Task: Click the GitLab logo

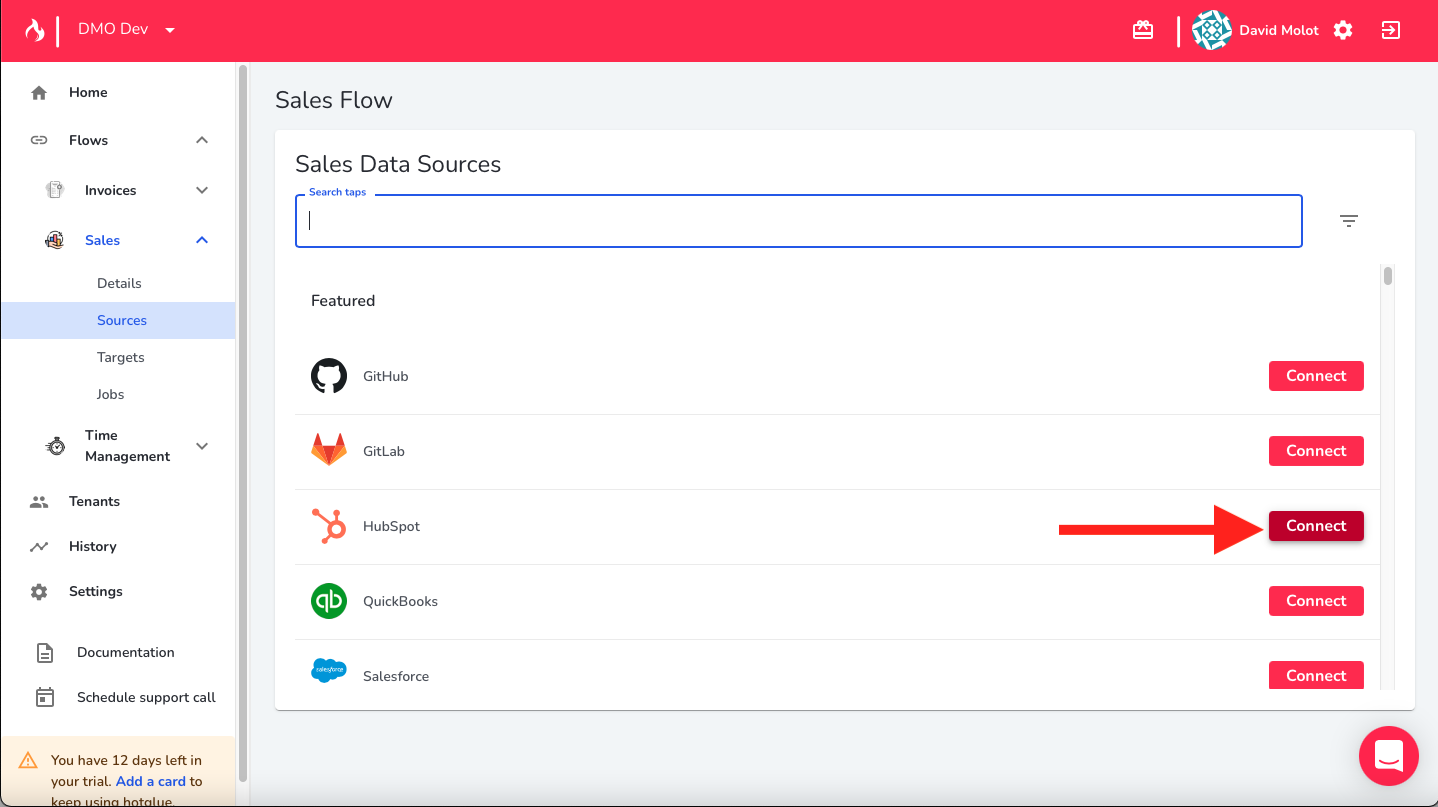Action: click(329, 450)
